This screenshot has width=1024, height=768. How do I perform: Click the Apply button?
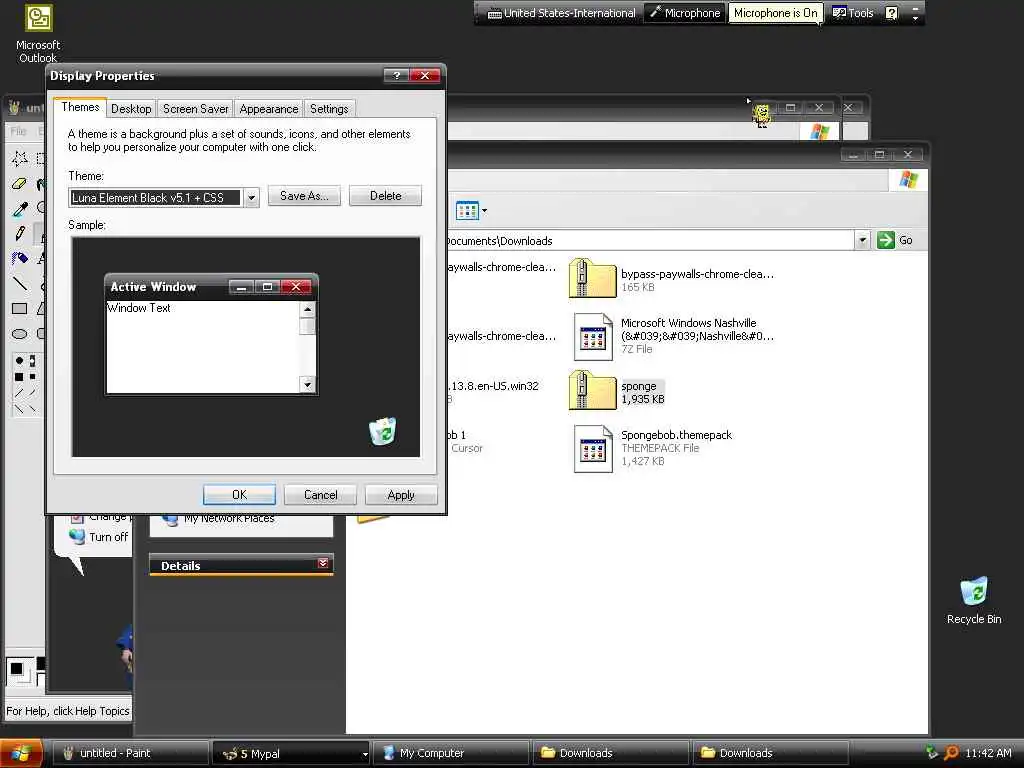pos(401,495)
